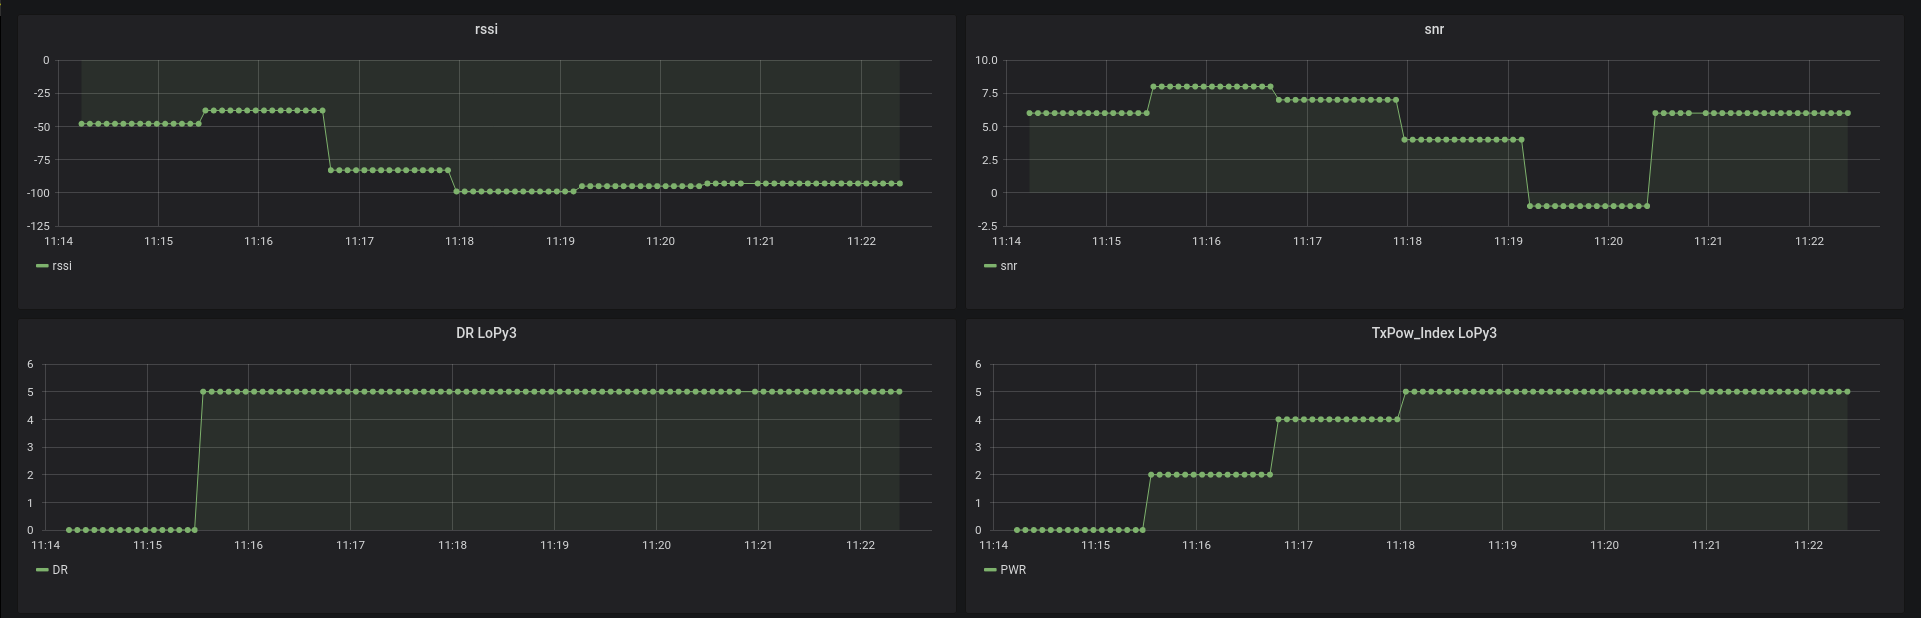
Task: Click the rssi legend color swatch
Action: 42,266
